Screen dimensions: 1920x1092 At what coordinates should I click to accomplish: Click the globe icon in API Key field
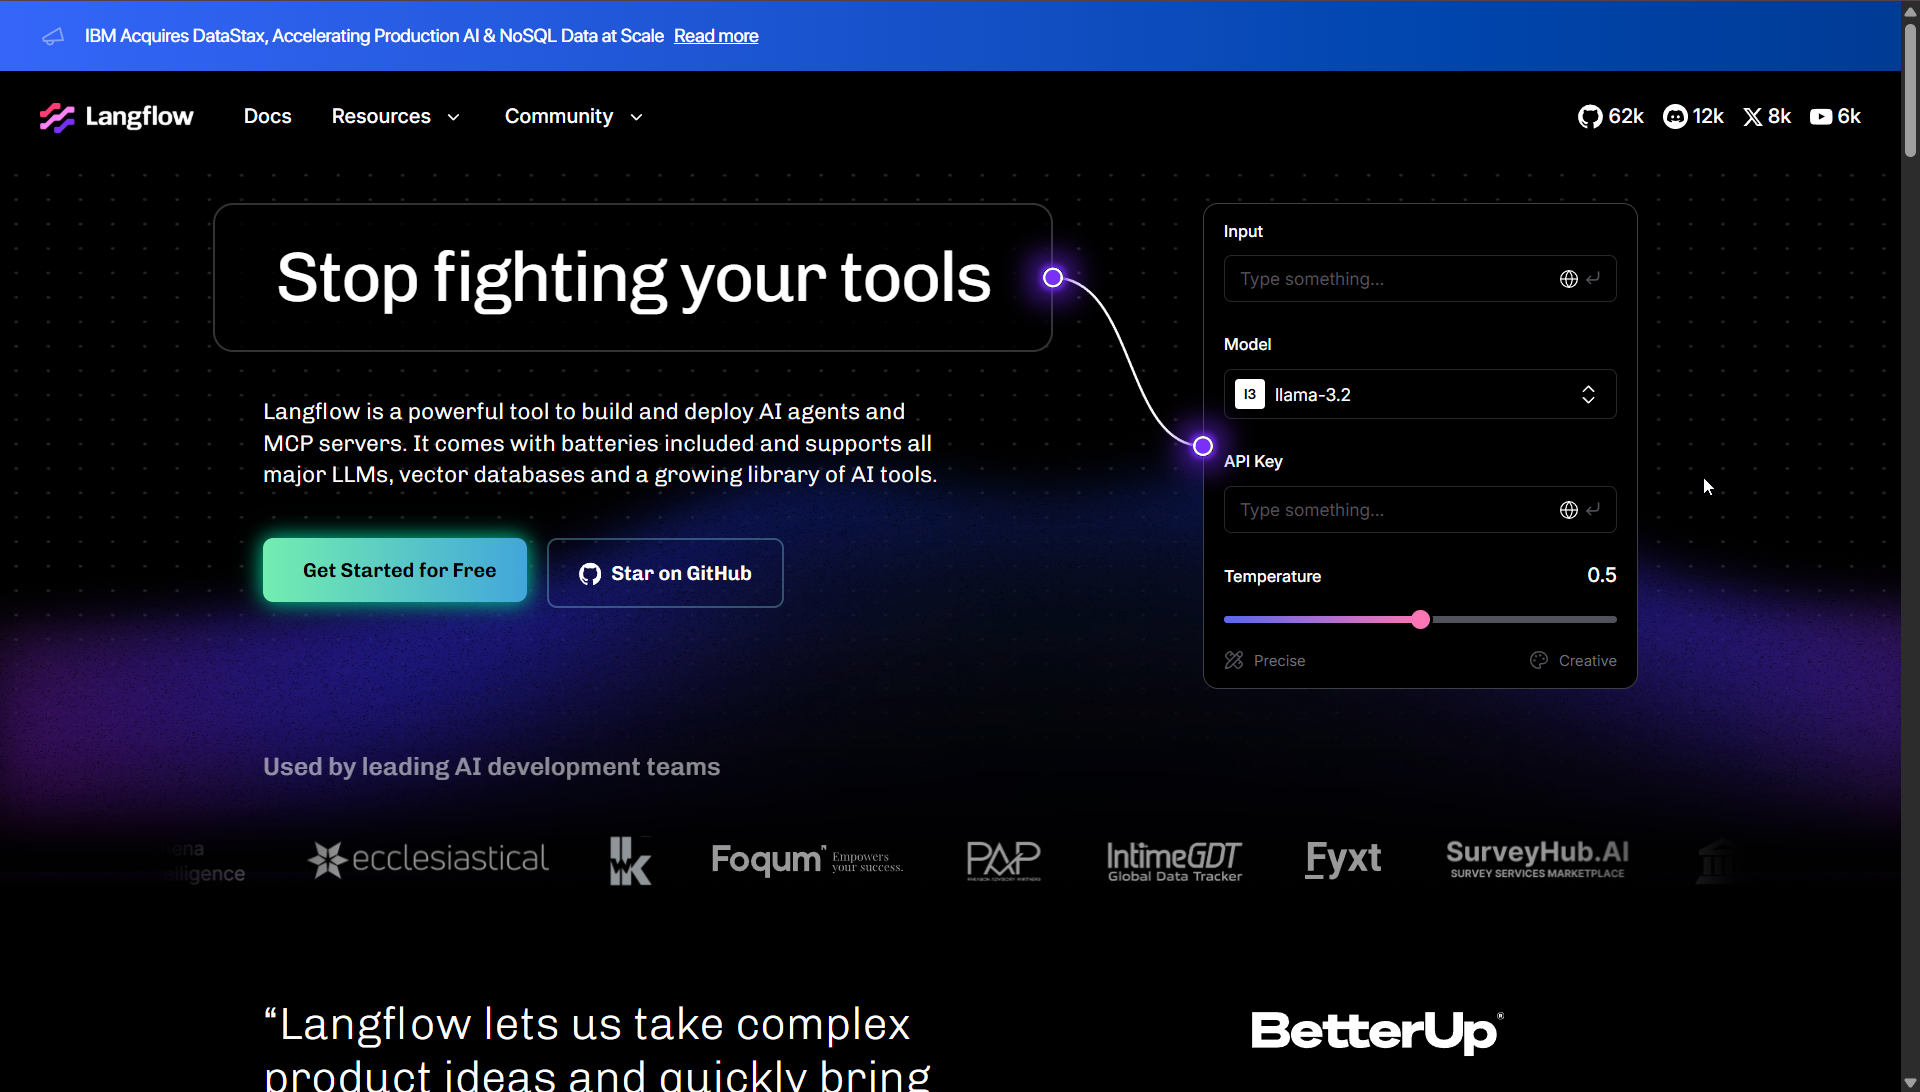coord(1568,510)
